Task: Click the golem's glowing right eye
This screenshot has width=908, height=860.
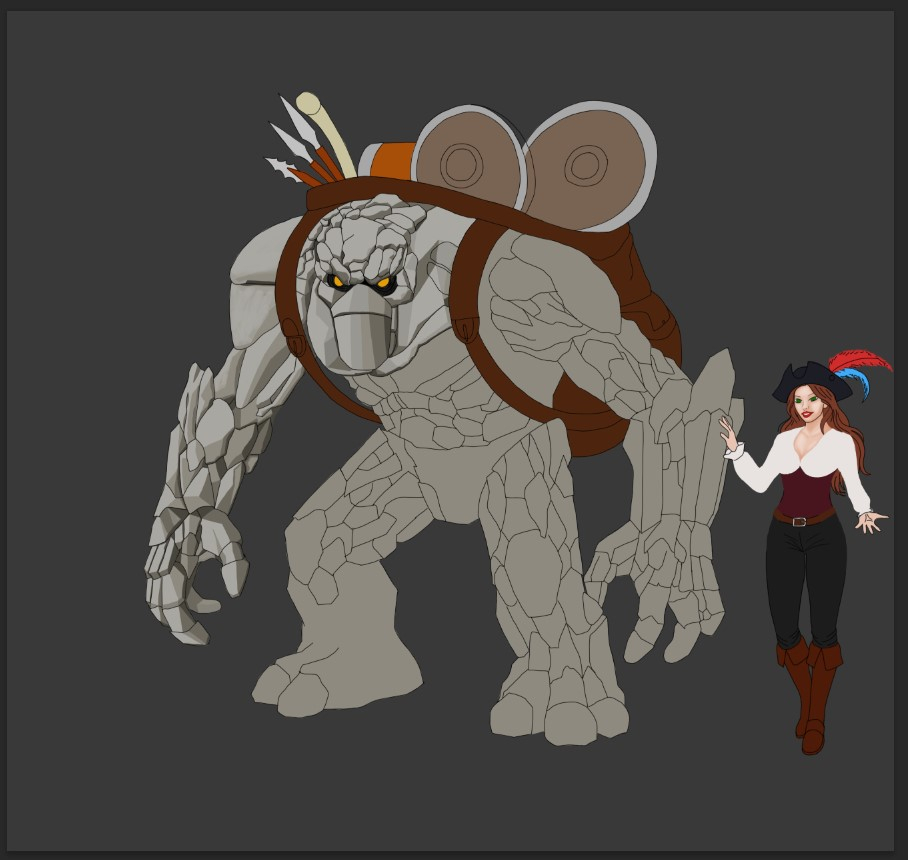Action: [x=383, y=284]
